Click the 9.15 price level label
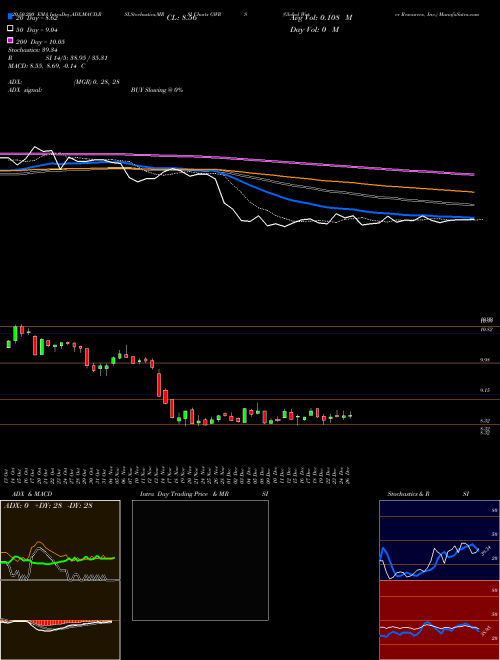500x660 pixels. click(x=485, y=390)
